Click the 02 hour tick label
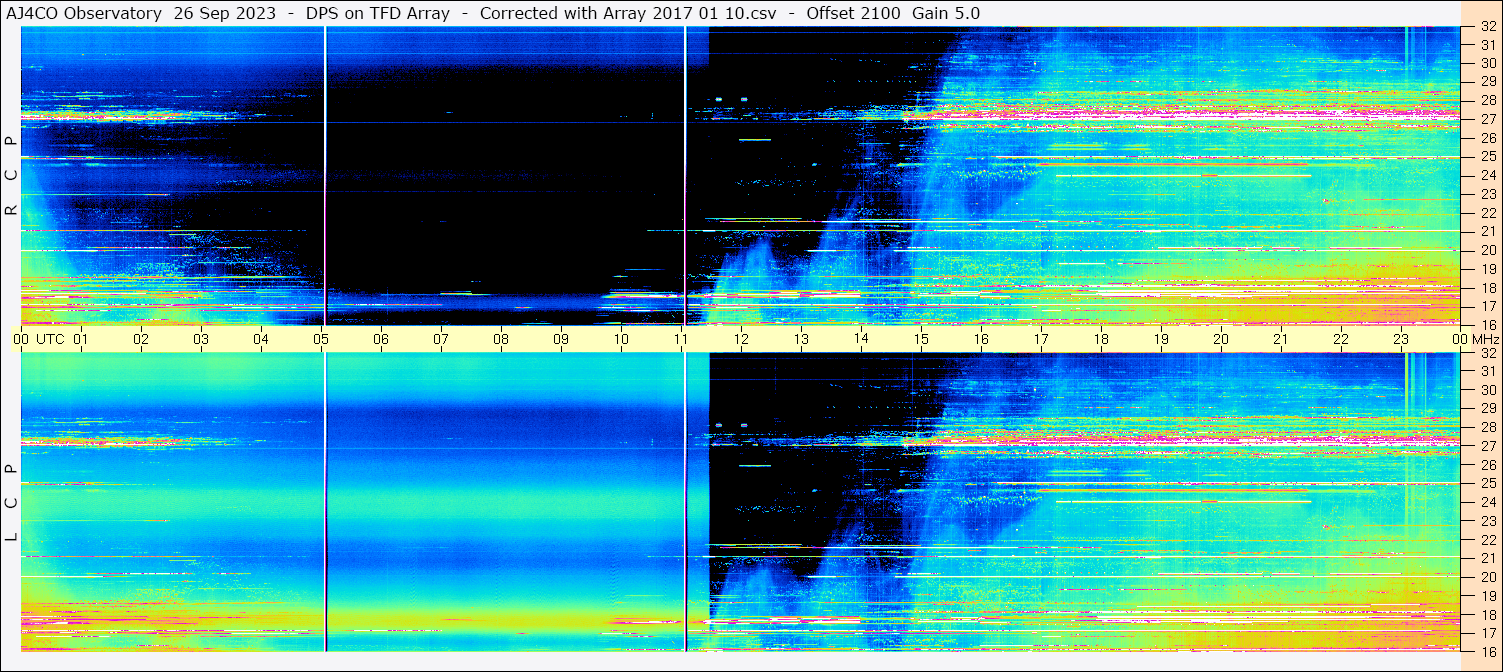The height and width of the screenshot is (672, 1503). click(x=141, y=339)
